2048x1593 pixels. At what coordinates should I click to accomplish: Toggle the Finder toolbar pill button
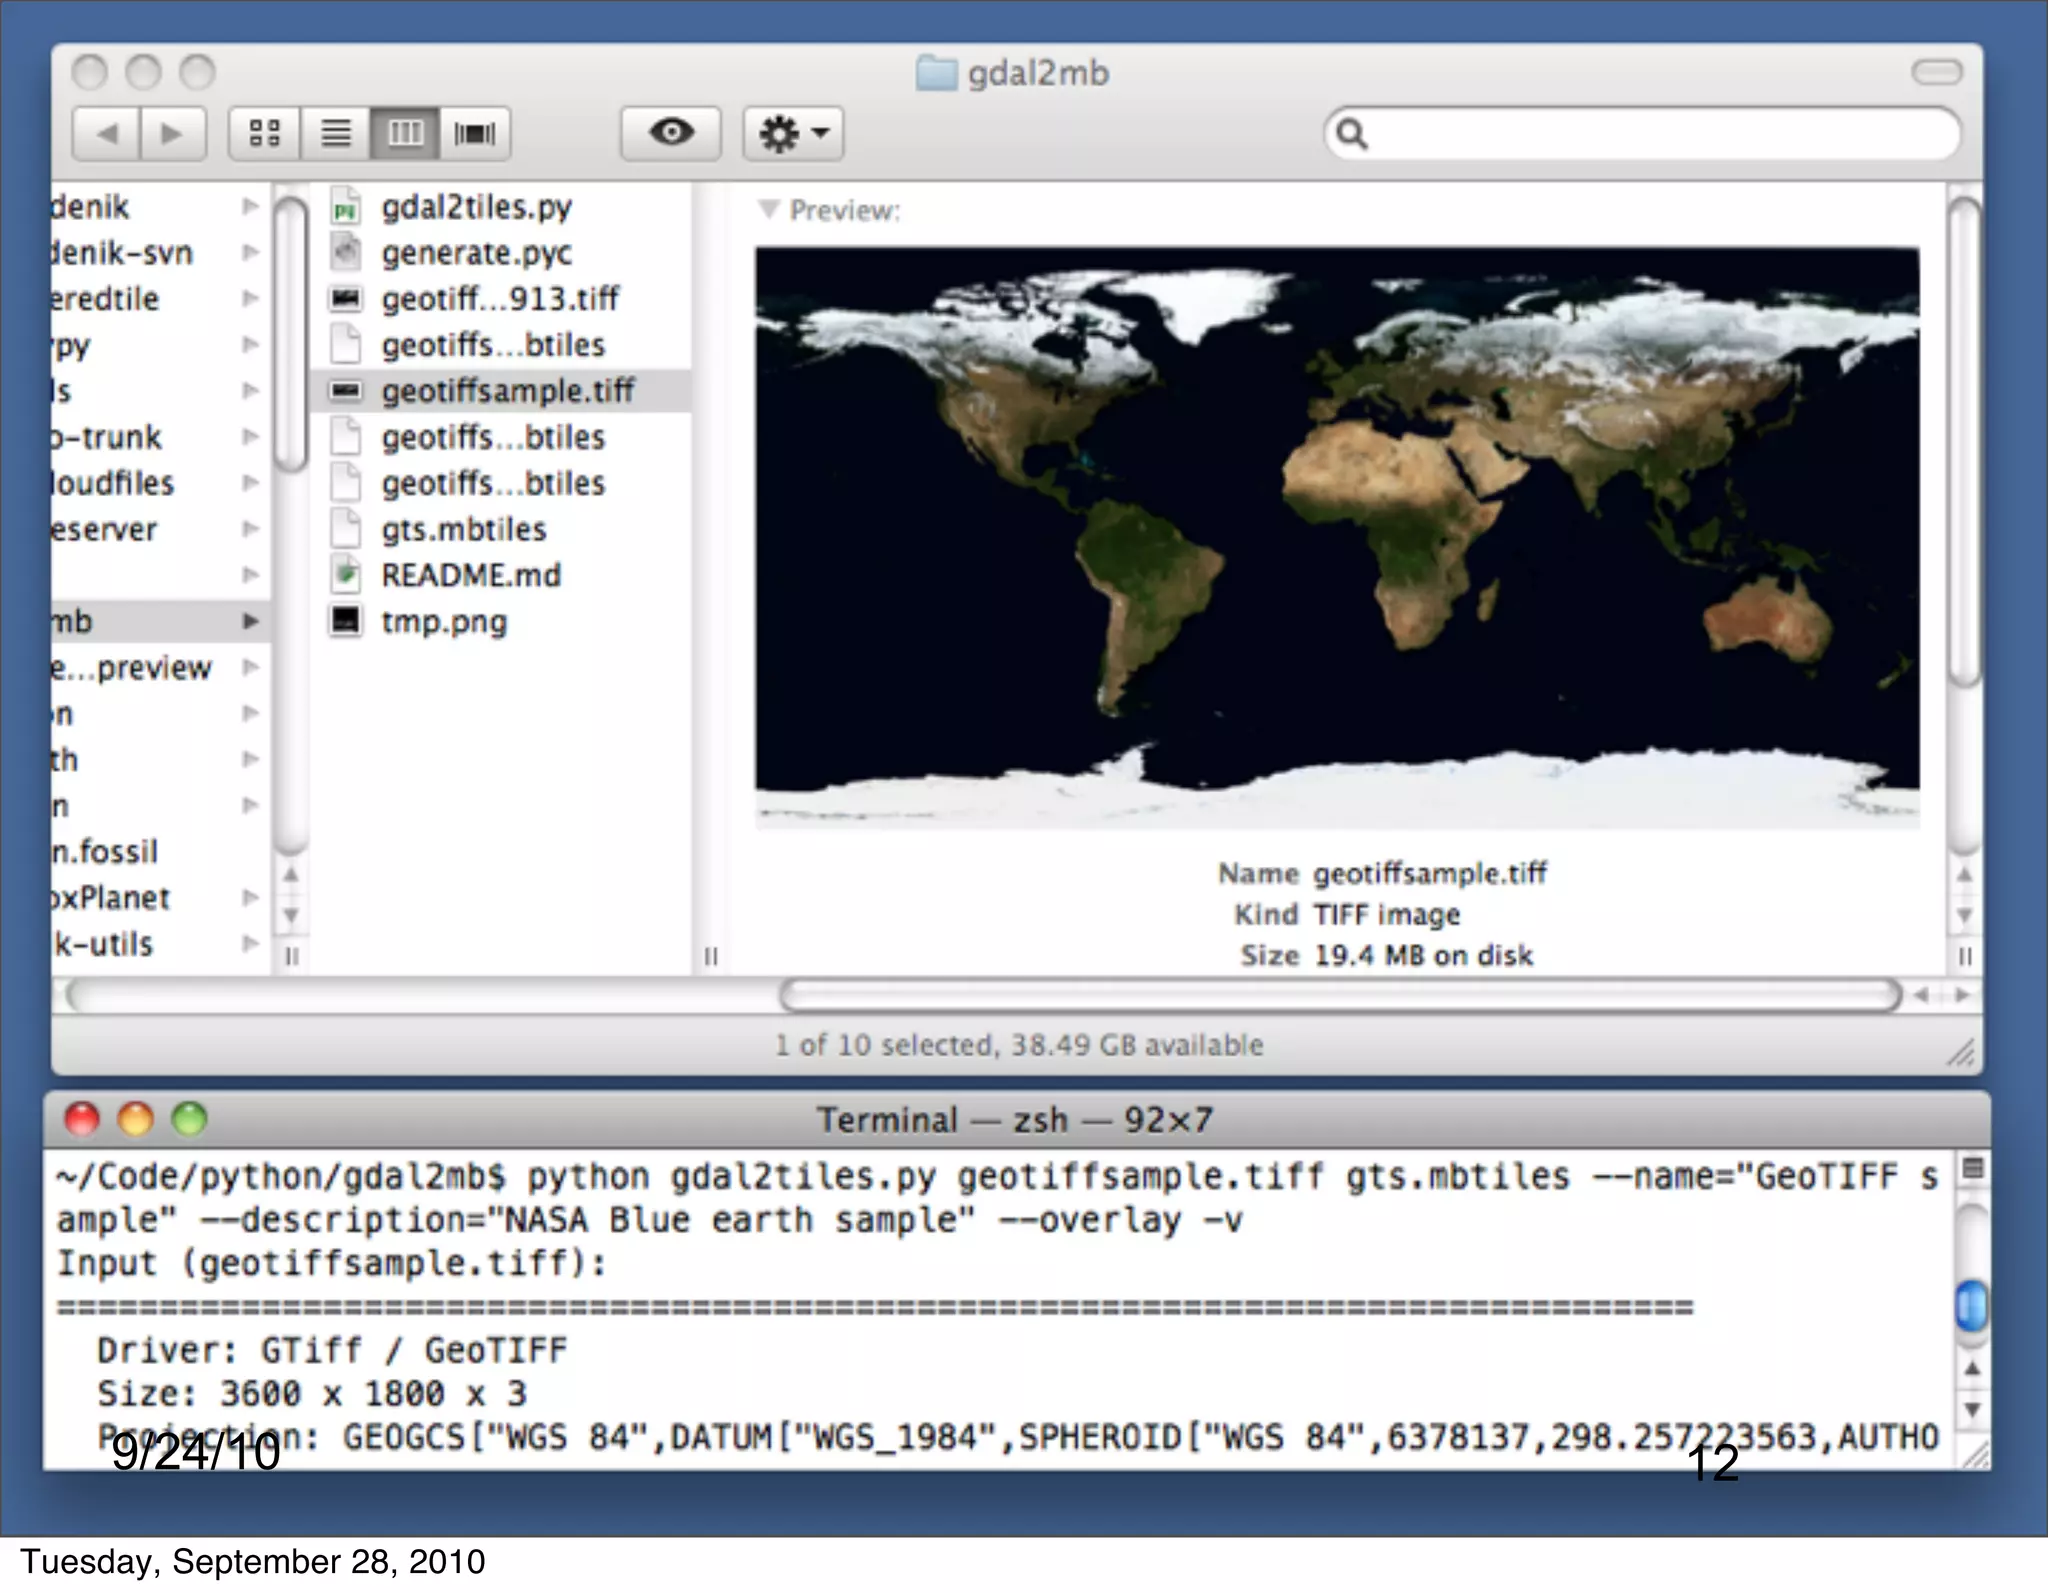(1936, 72)
